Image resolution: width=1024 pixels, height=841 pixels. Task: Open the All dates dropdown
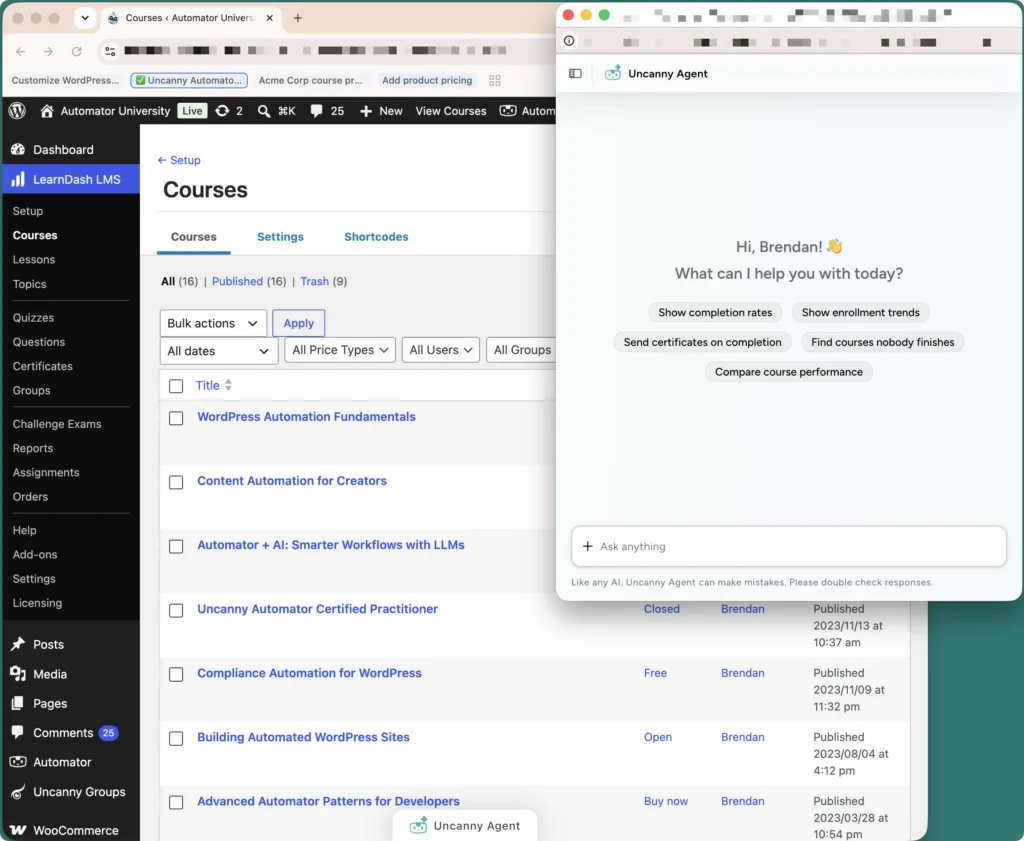tap(219, 351)
